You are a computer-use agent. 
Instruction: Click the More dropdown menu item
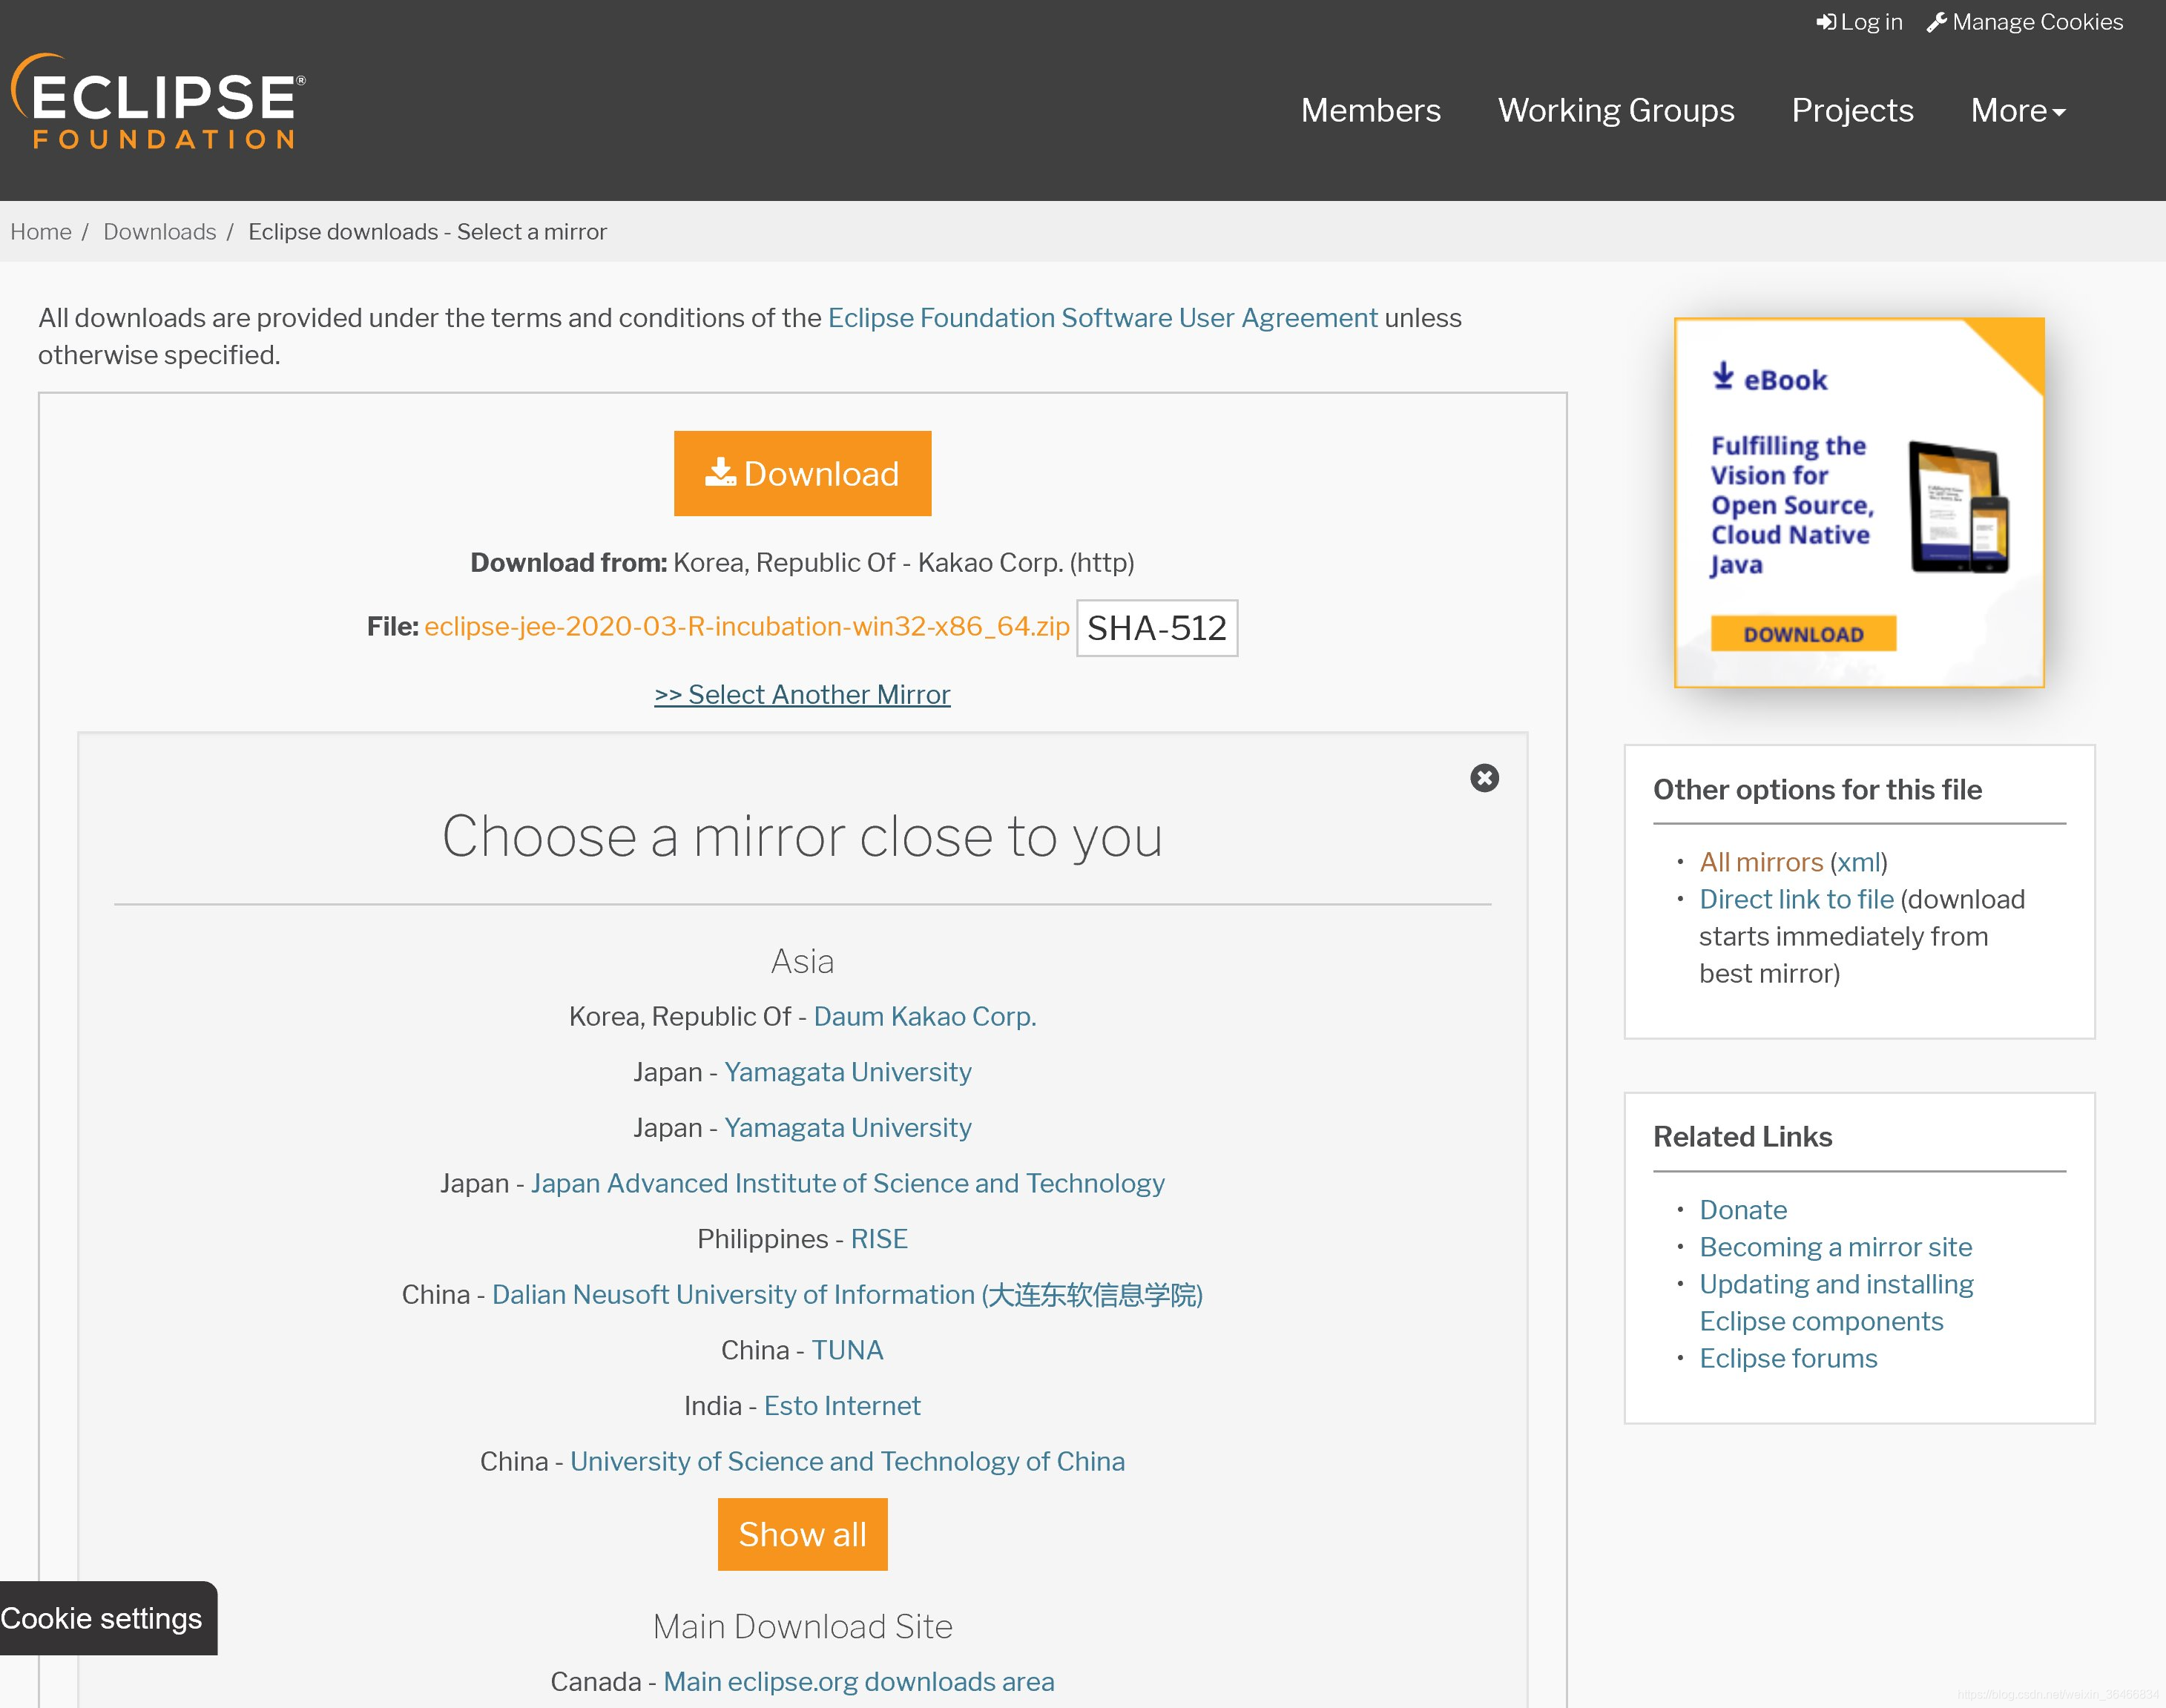pyautogui.click(x=2017, y=109)
